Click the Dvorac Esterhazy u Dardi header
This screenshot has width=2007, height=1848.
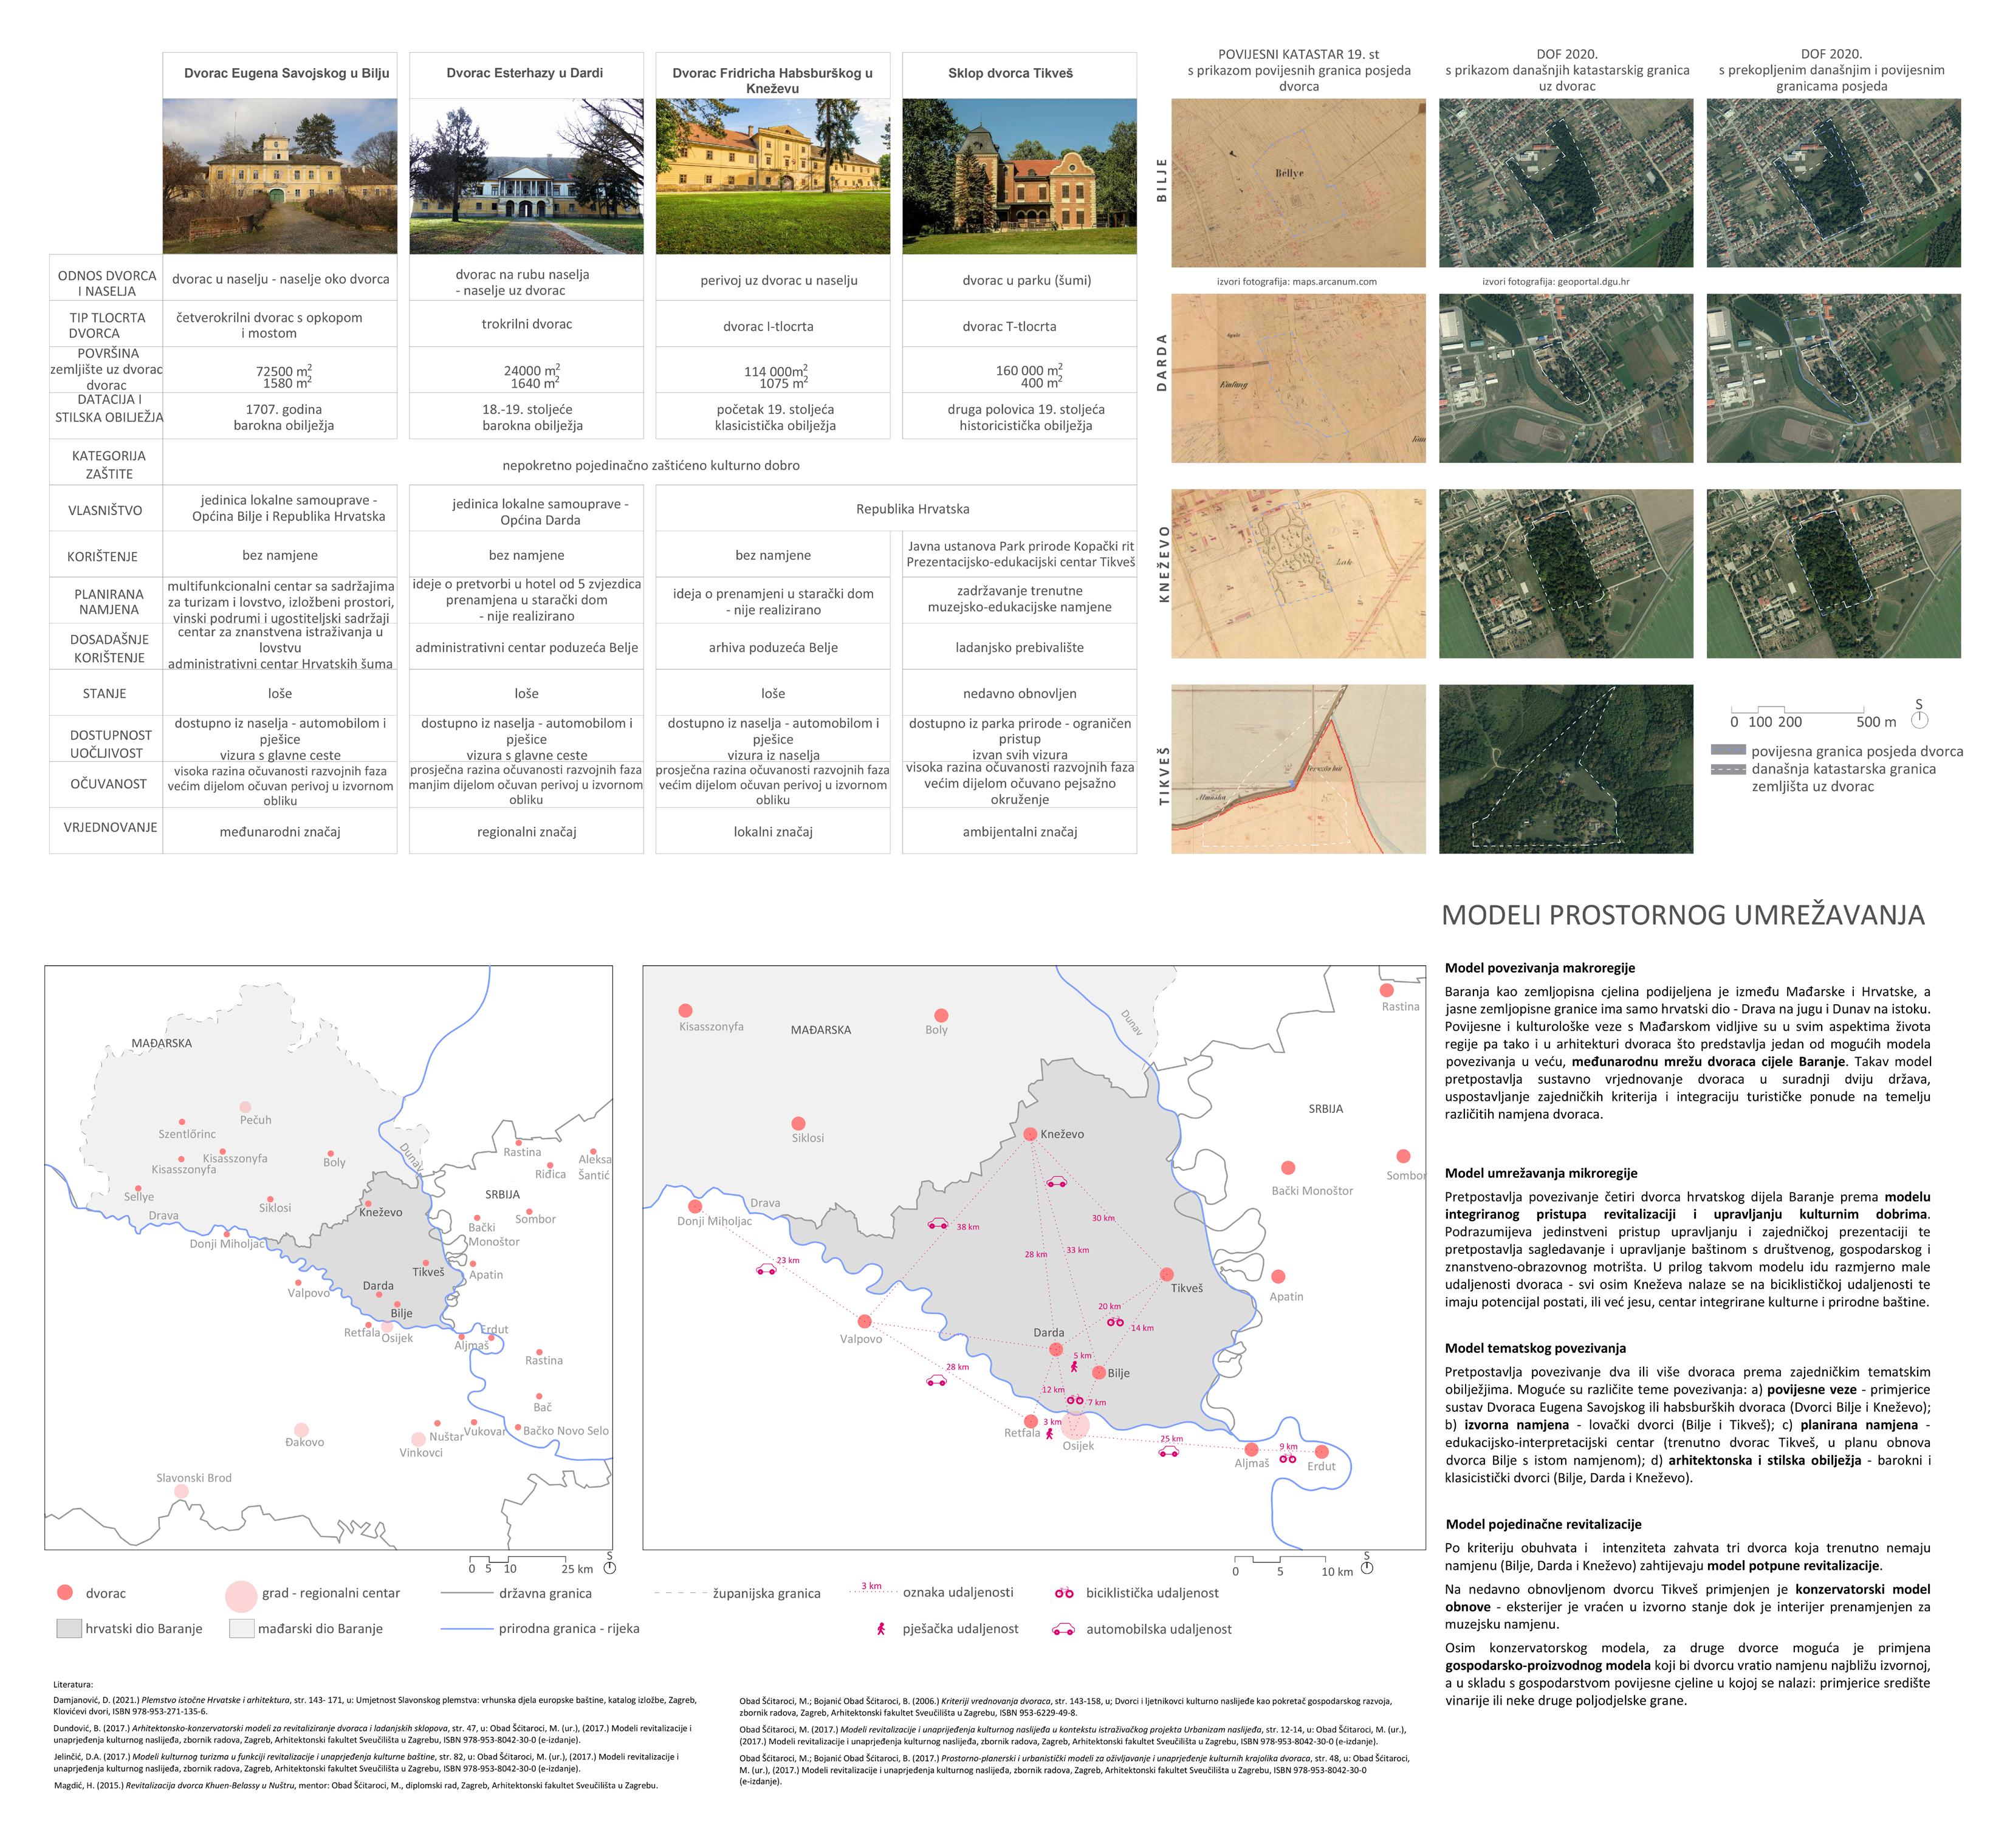pyautogui.click(x=524, y=73)
